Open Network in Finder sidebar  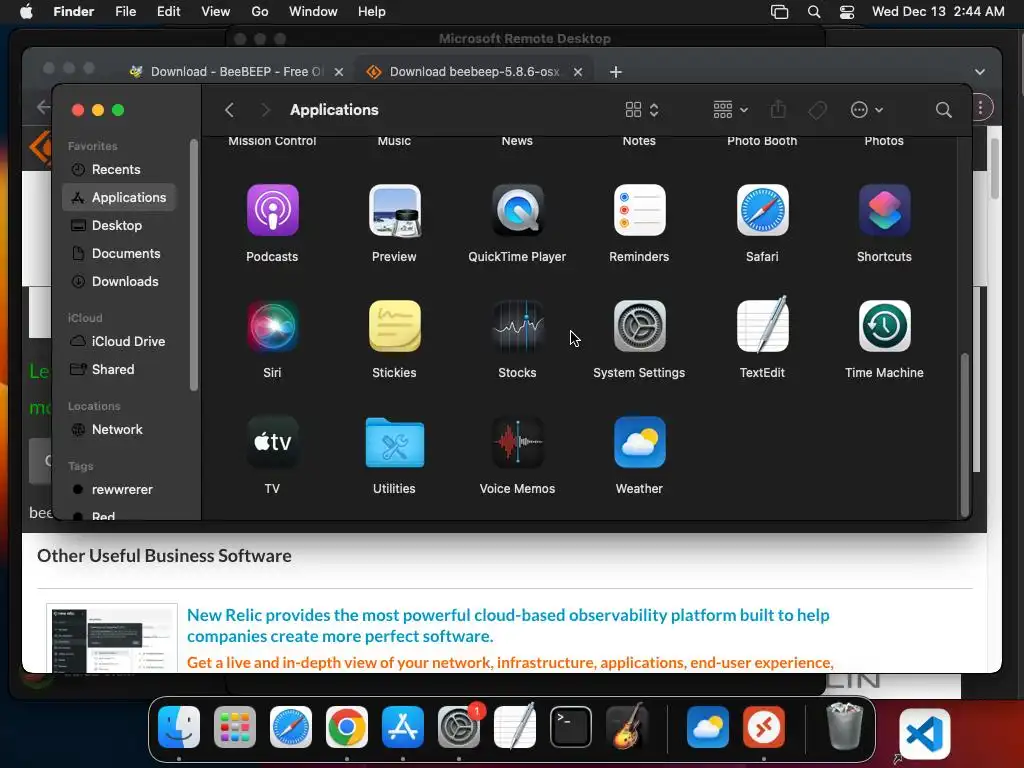click(118, 430)
